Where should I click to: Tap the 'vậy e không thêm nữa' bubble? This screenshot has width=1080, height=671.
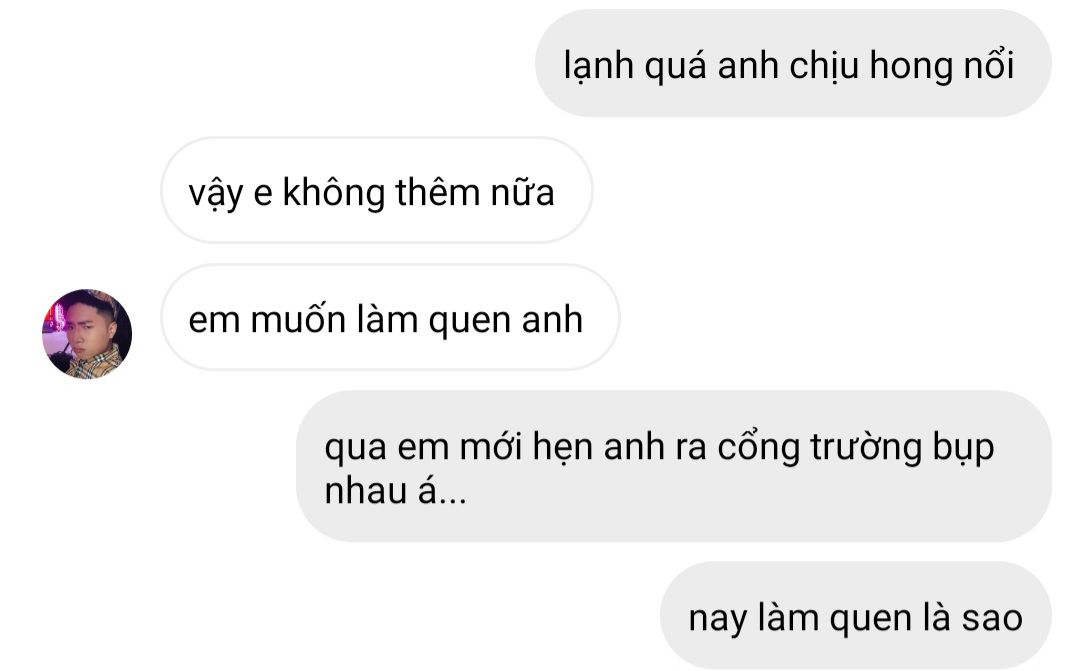(x=377, y=190)
